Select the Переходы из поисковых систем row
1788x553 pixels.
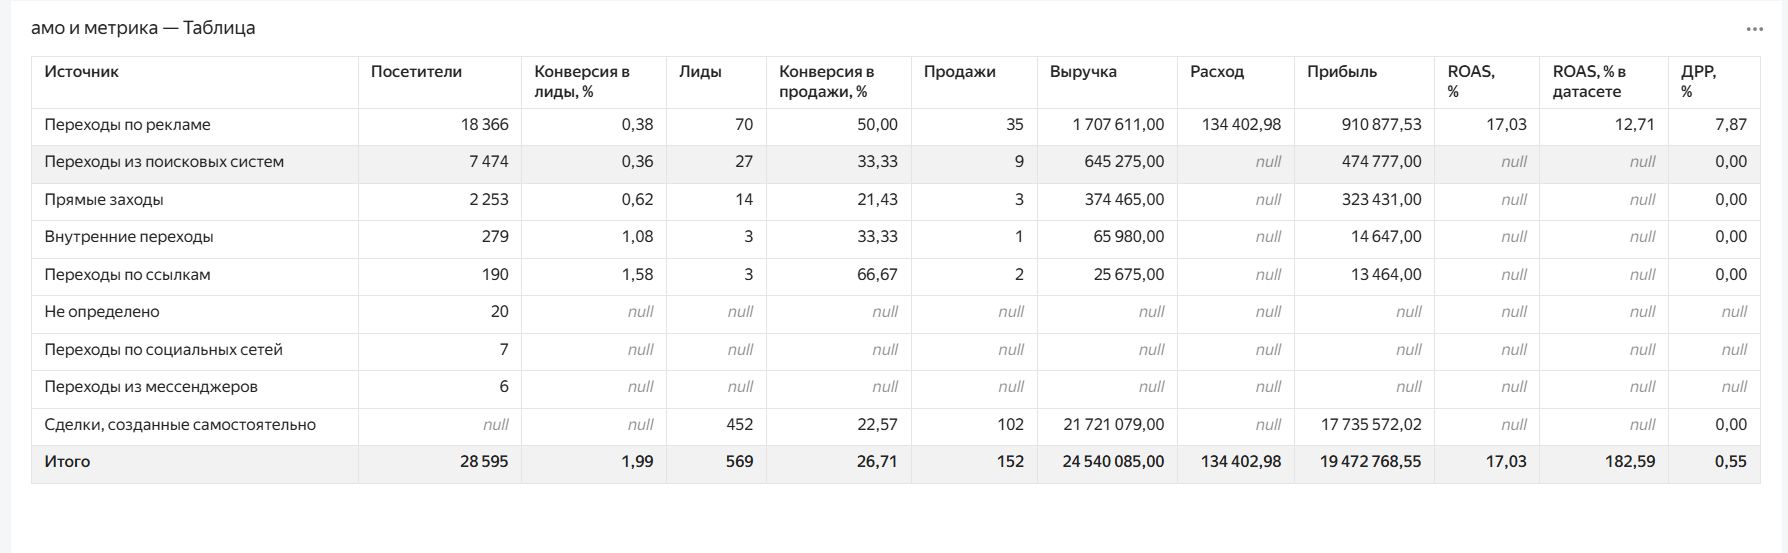point(895,162)
